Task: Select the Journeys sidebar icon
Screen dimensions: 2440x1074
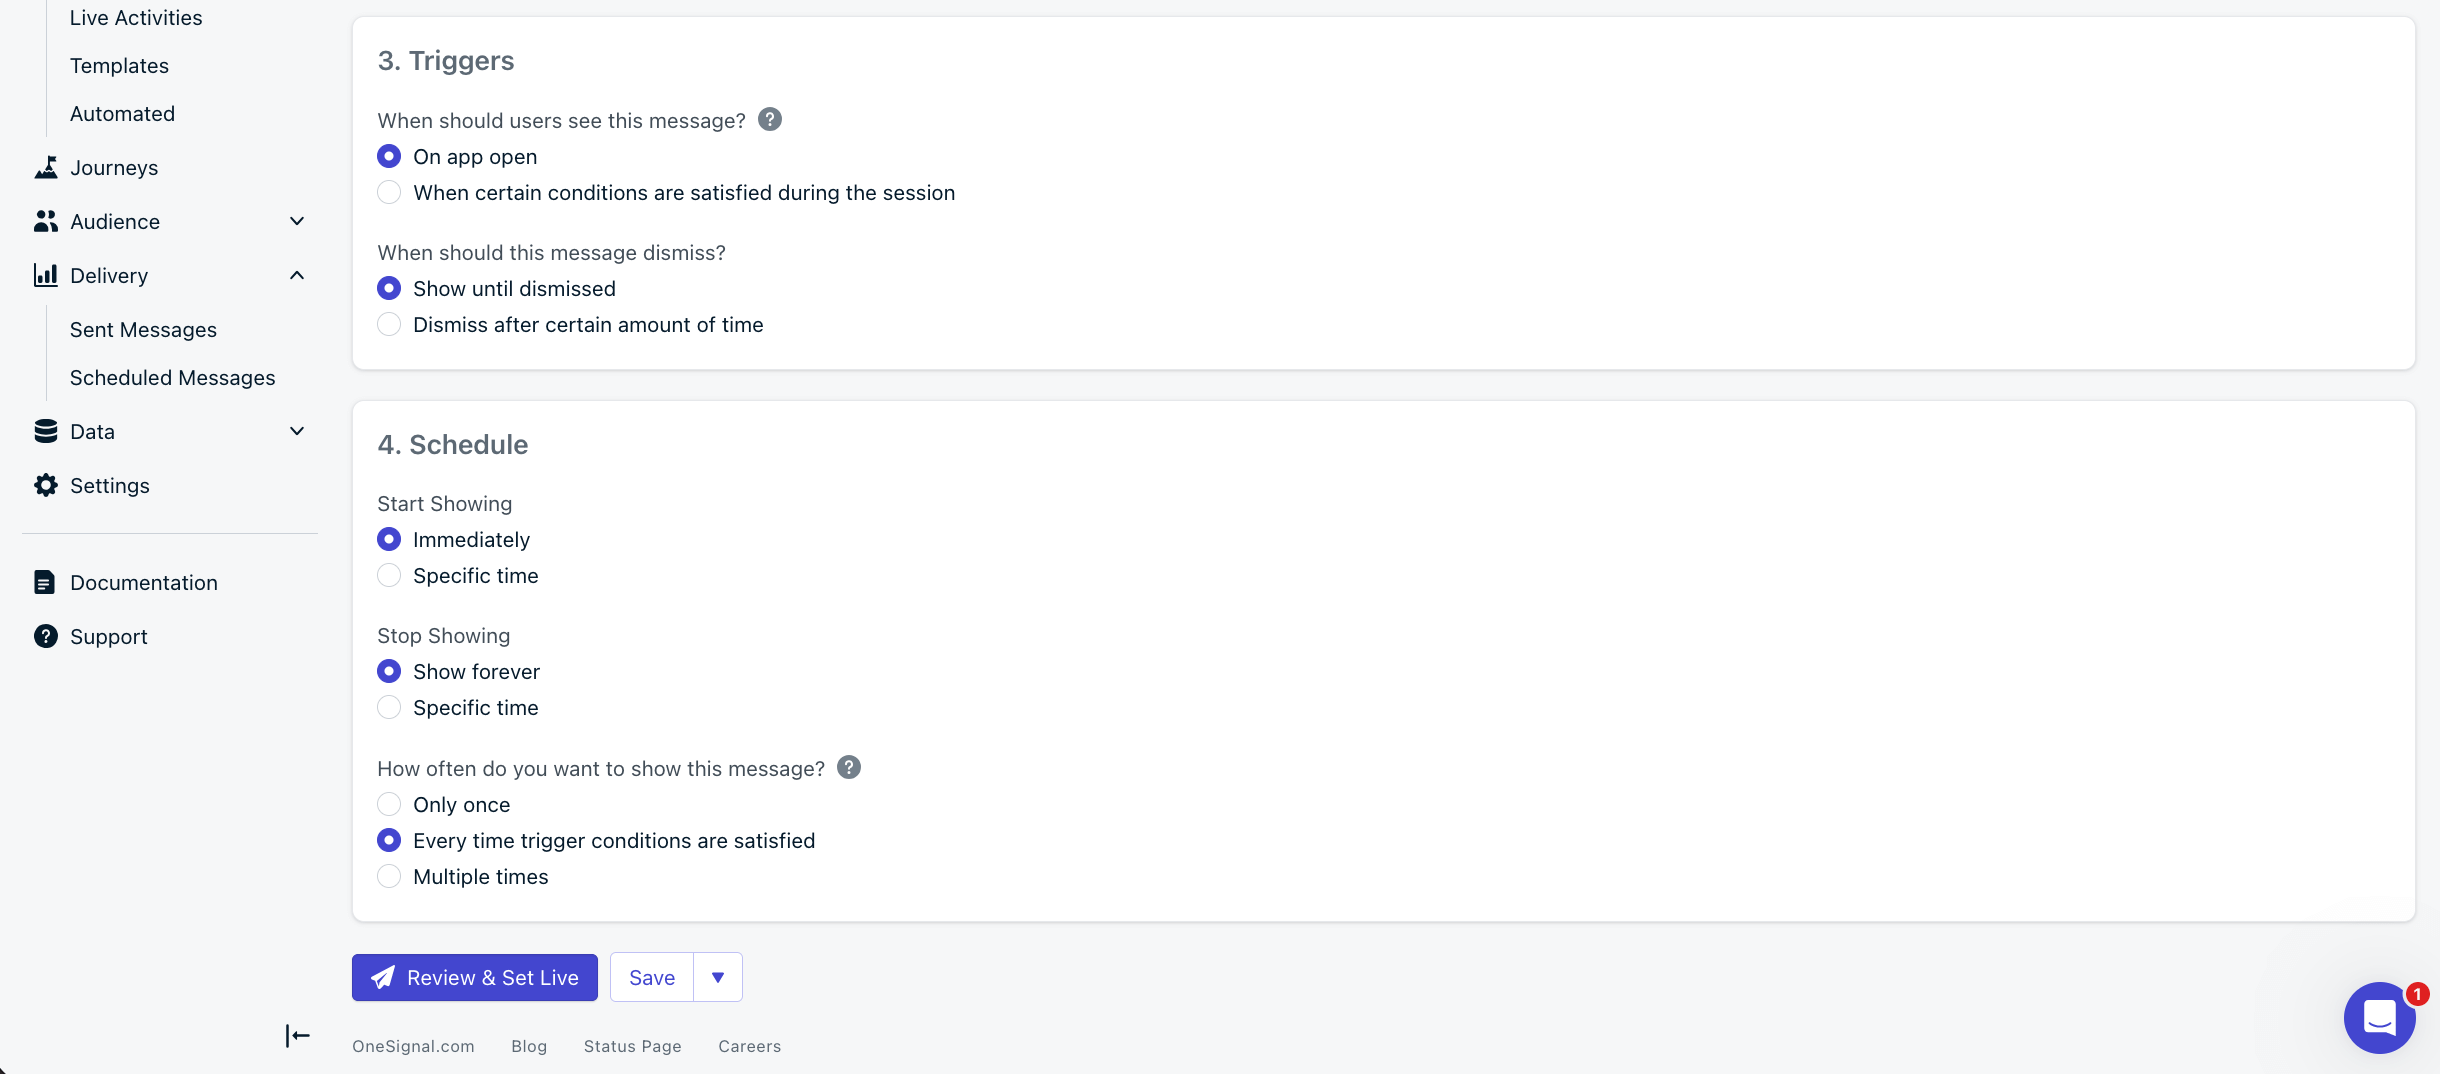Action: click(45, 167)
